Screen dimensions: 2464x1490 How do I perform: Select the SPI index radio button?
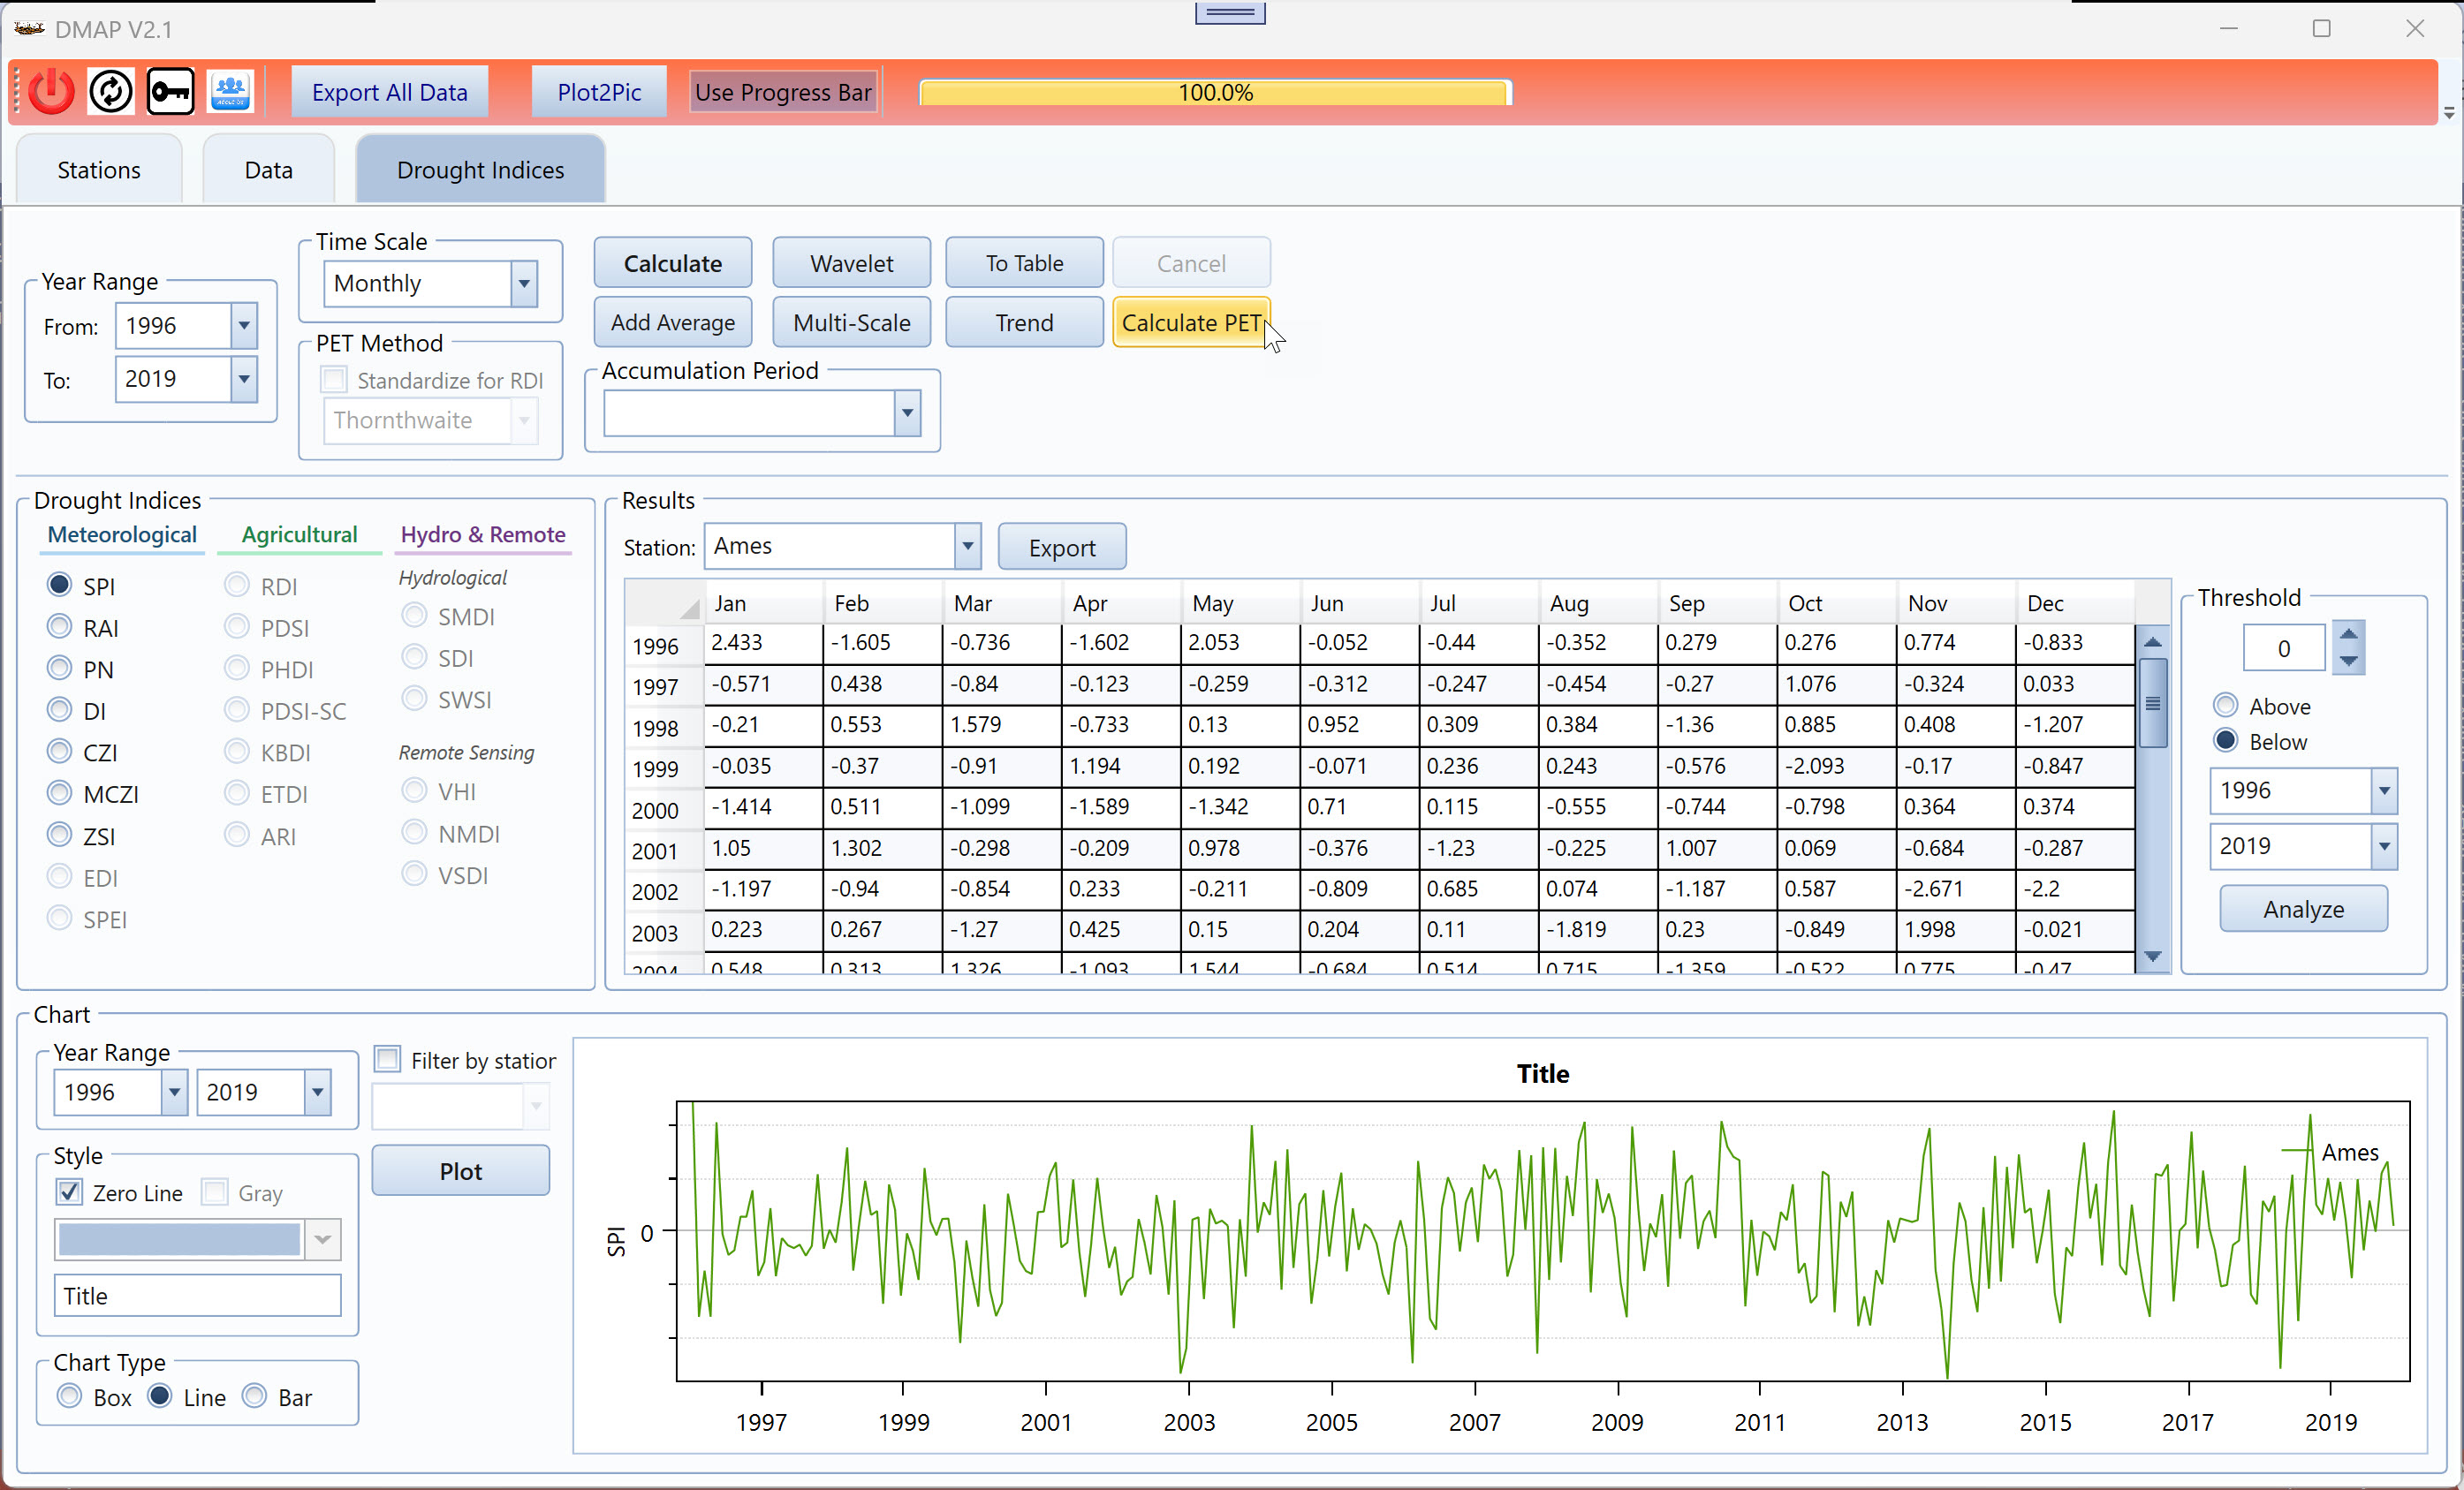60,585
